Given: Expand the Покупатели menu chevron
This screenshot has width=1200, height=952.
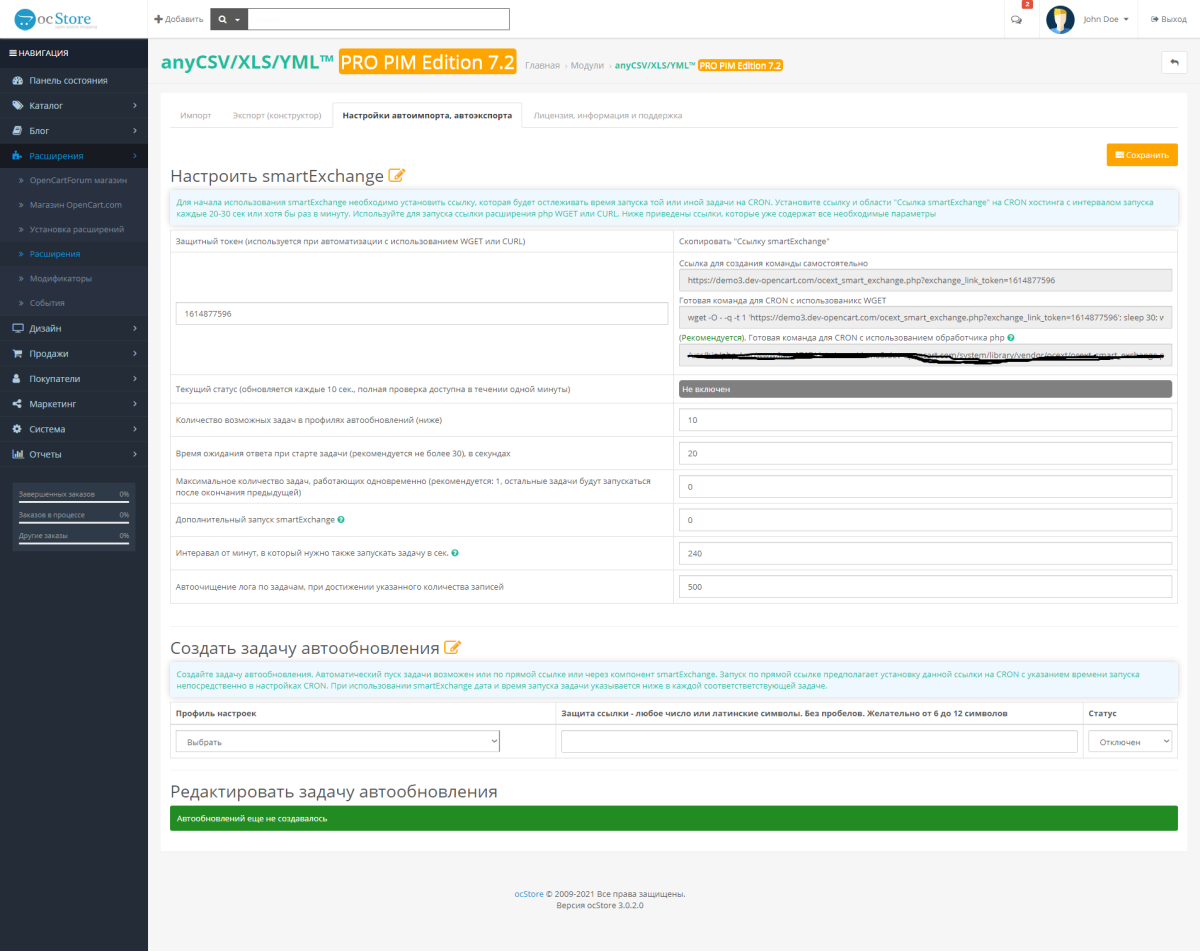Looking at the screenshot, I should (x=135, y=379).
